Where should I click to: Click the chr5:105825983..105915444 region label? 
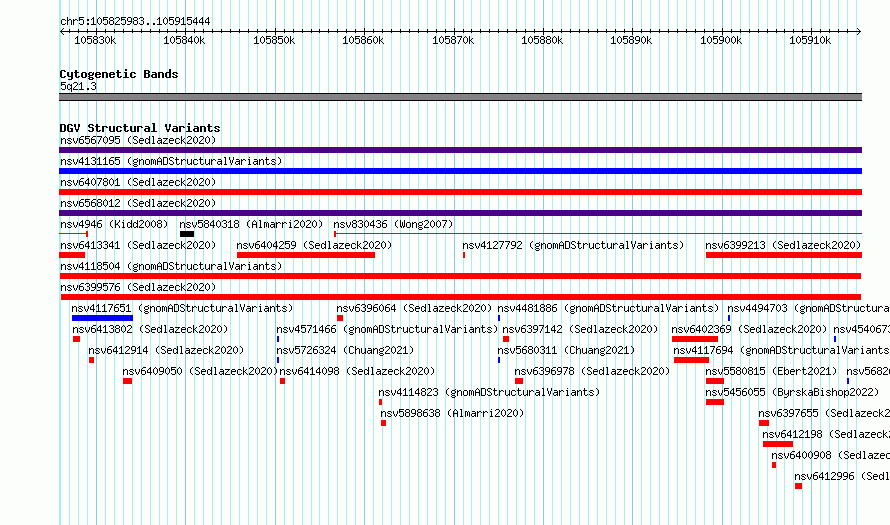(135, 21)
